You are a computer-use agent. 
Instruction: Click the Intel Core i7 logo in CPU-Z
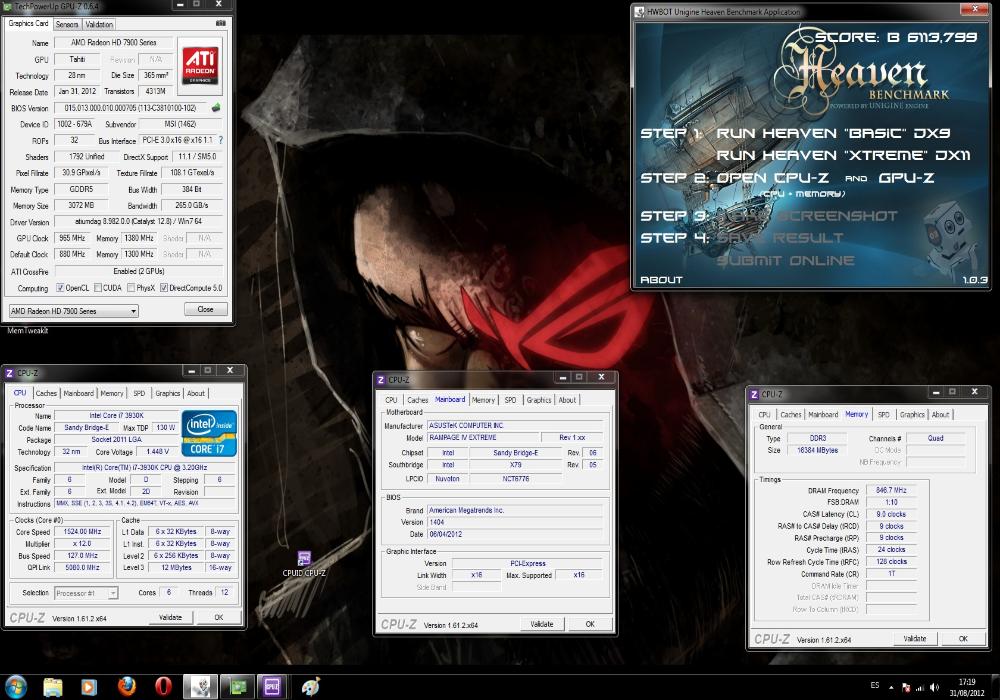click(209, 433)
